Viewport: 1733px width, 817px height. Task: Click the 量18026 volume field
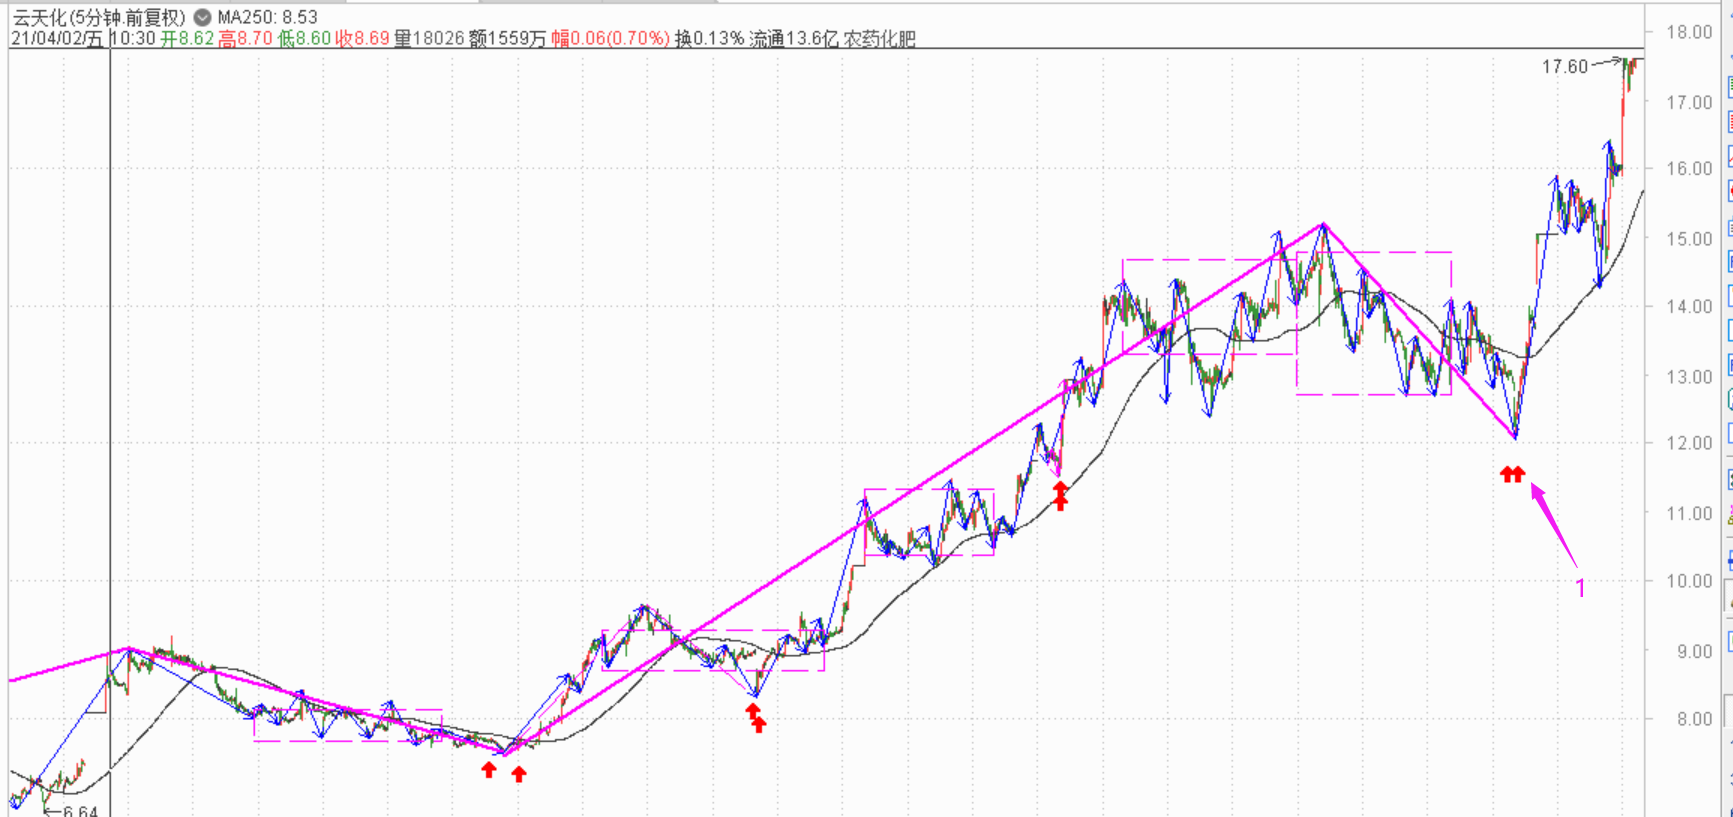(x=428, y=39)
